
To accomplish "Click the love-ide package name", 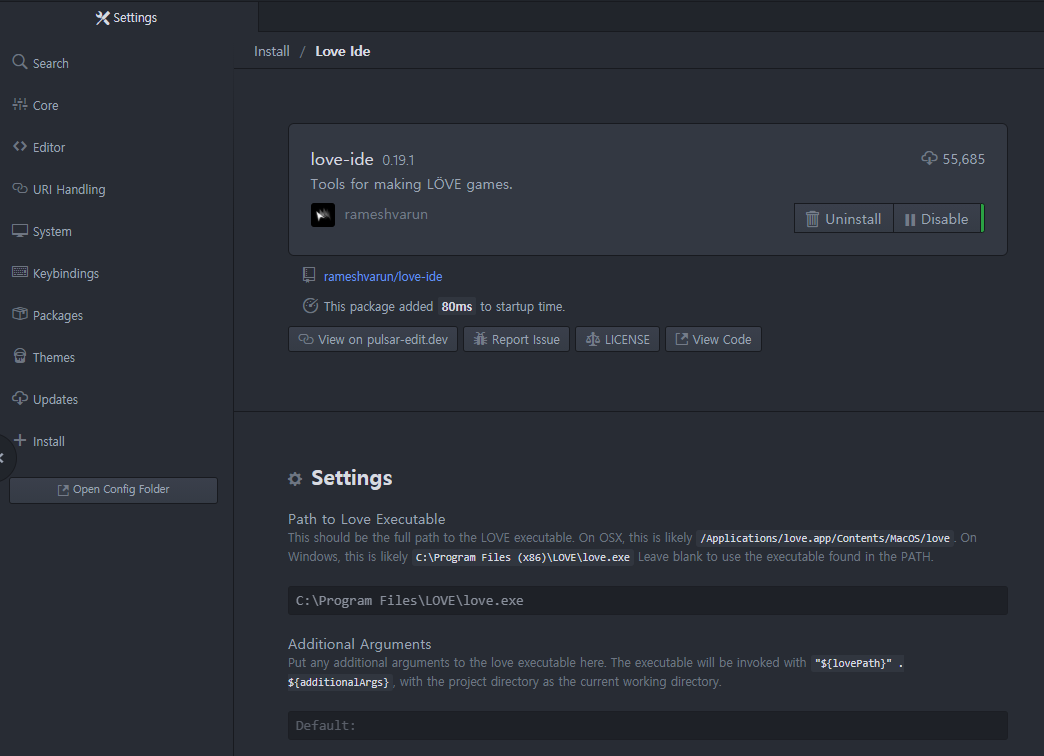I will tap(342, 159).
